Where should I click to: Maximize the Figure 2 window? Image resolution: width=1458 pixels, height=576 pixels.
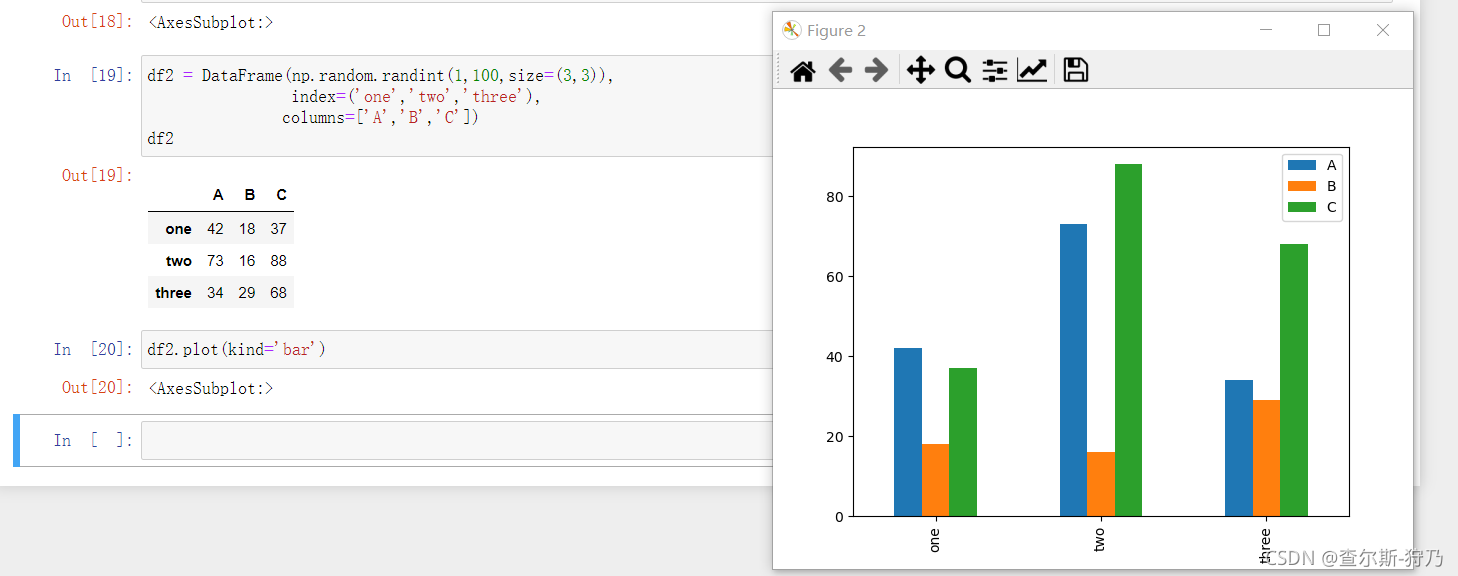(x=1324, y=30)
